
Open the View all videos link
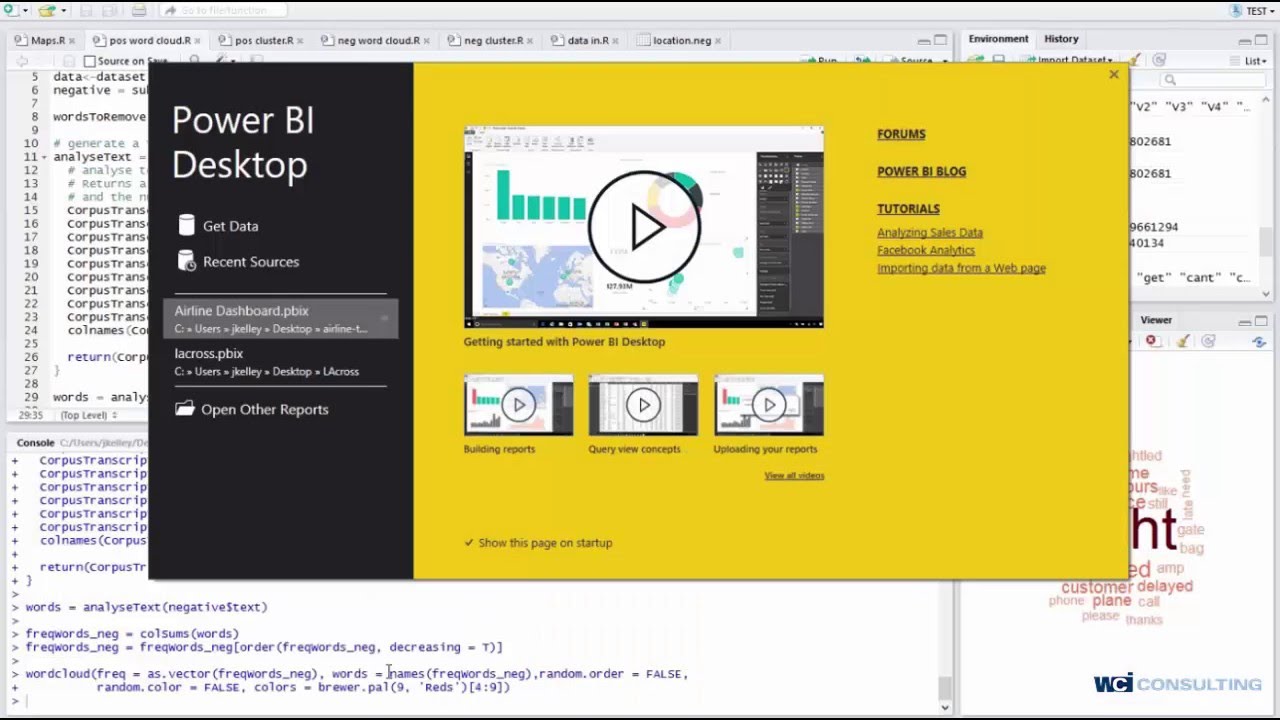pyautogui.click(x=794, y=475)
